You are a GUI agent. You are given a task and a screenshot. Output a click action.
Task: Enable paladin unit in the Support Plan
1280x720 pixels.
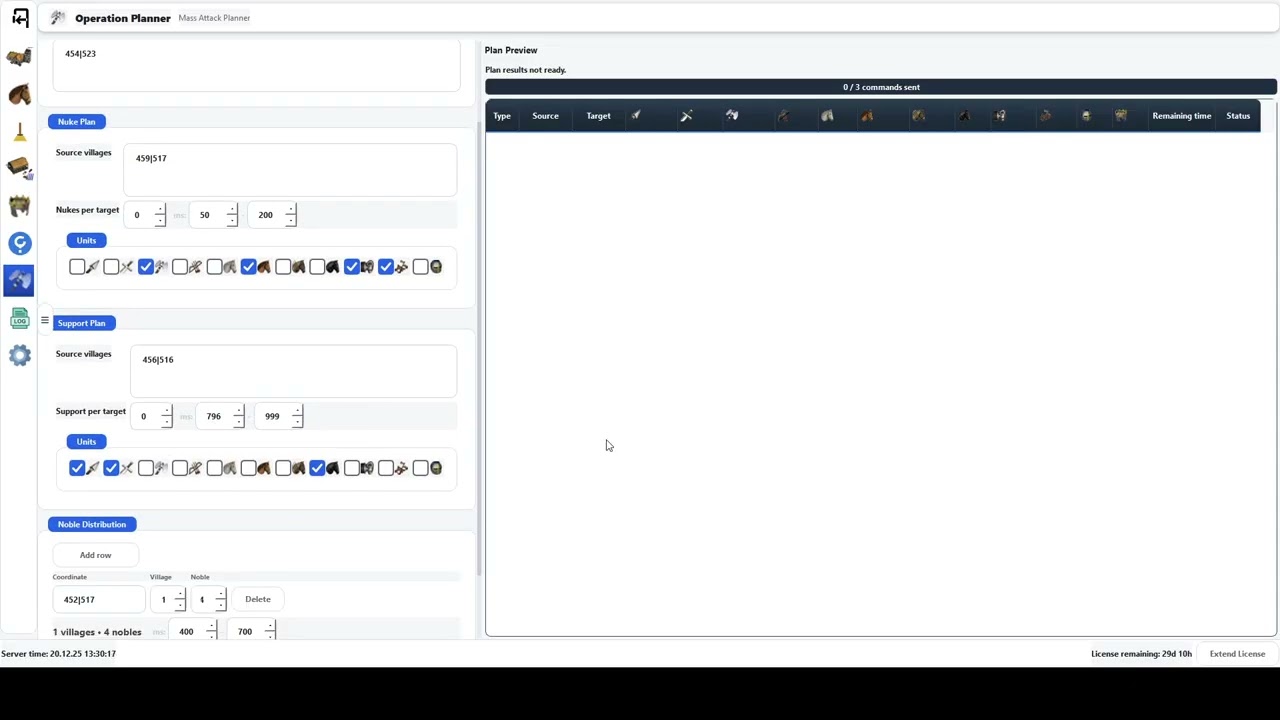420,467
